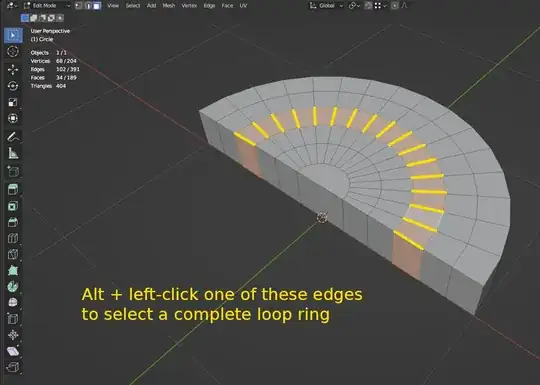The width and height of the screenshot is (540, 385).
Task: Select the Inset Faces tool
Action: (x=13, y=206)
